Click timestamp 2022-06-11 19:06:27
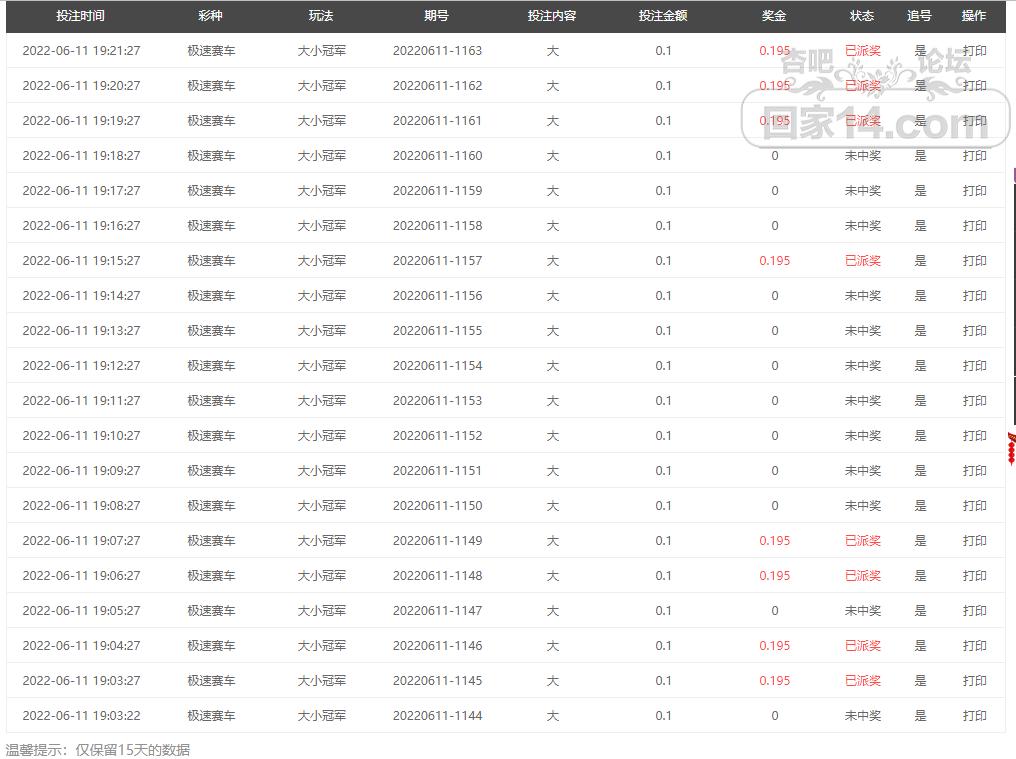The width and height of the screenshot is (1016, 759). coord(81,576)
